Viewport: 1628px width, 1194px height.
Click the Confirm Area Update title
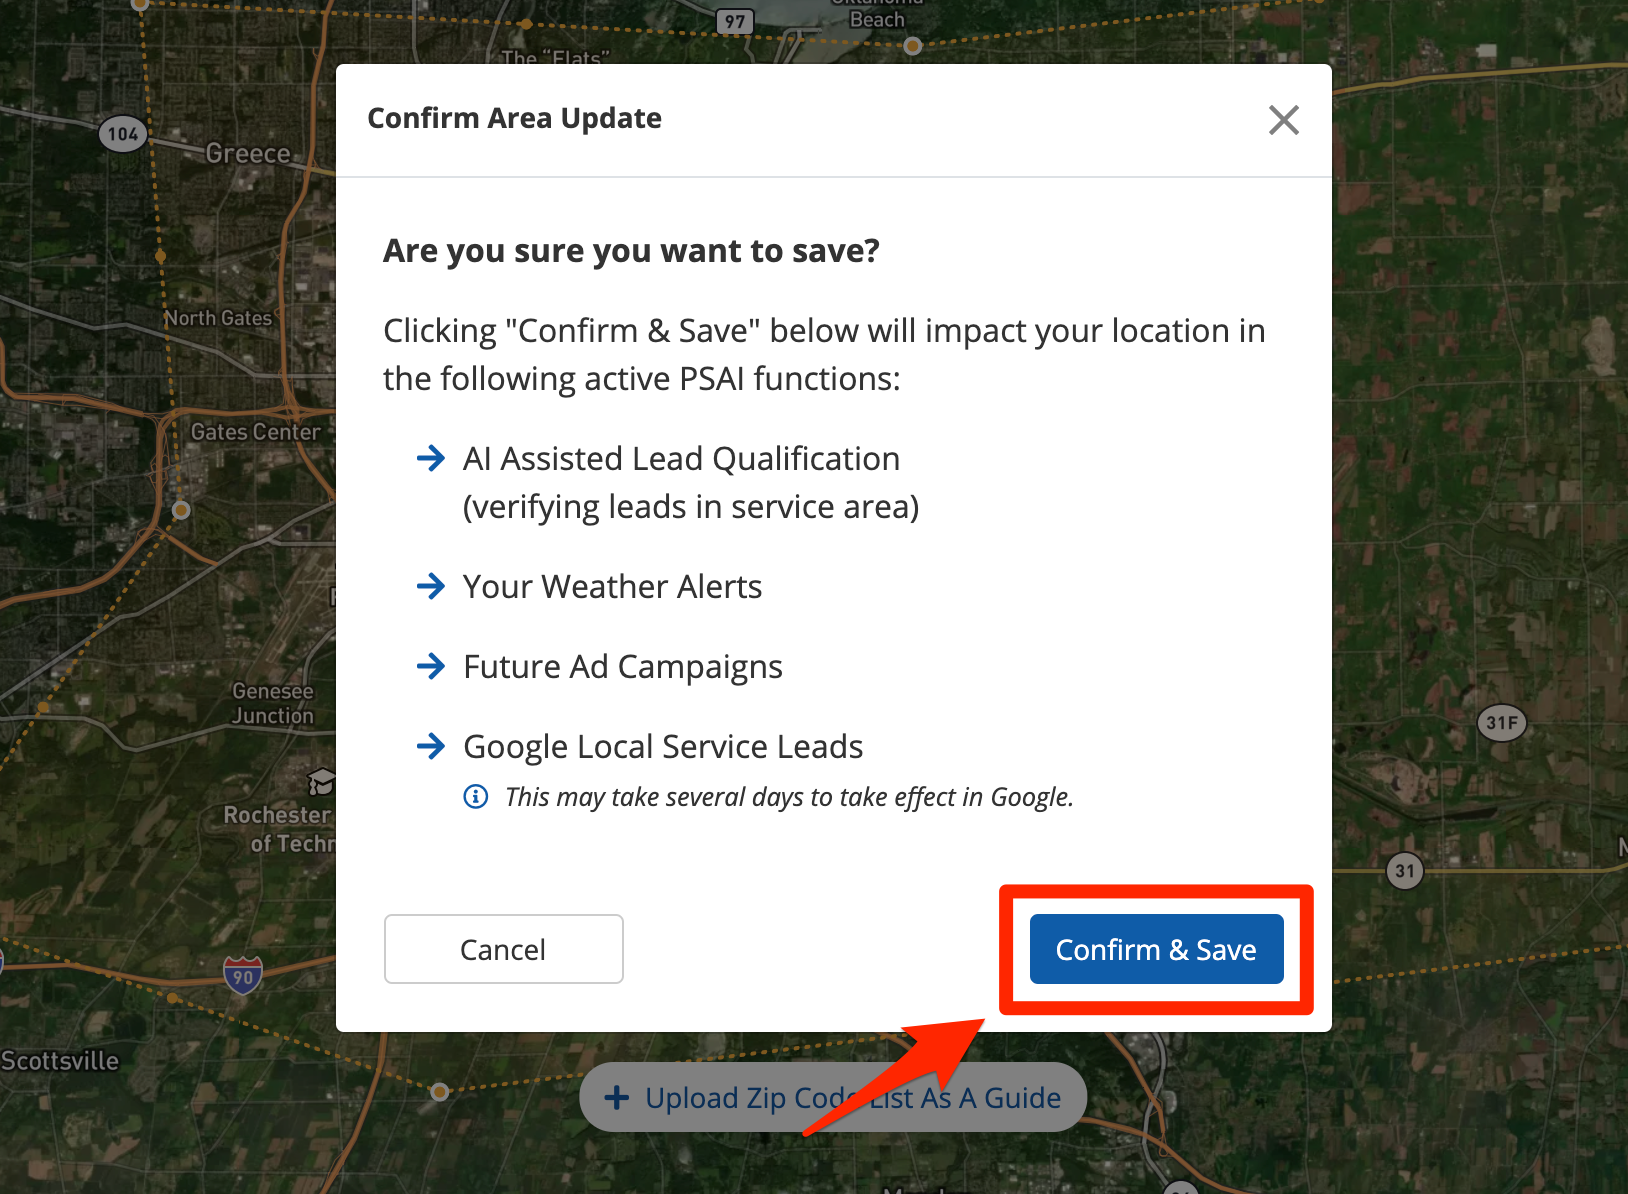pyautogui.click(x=514, y=118)
